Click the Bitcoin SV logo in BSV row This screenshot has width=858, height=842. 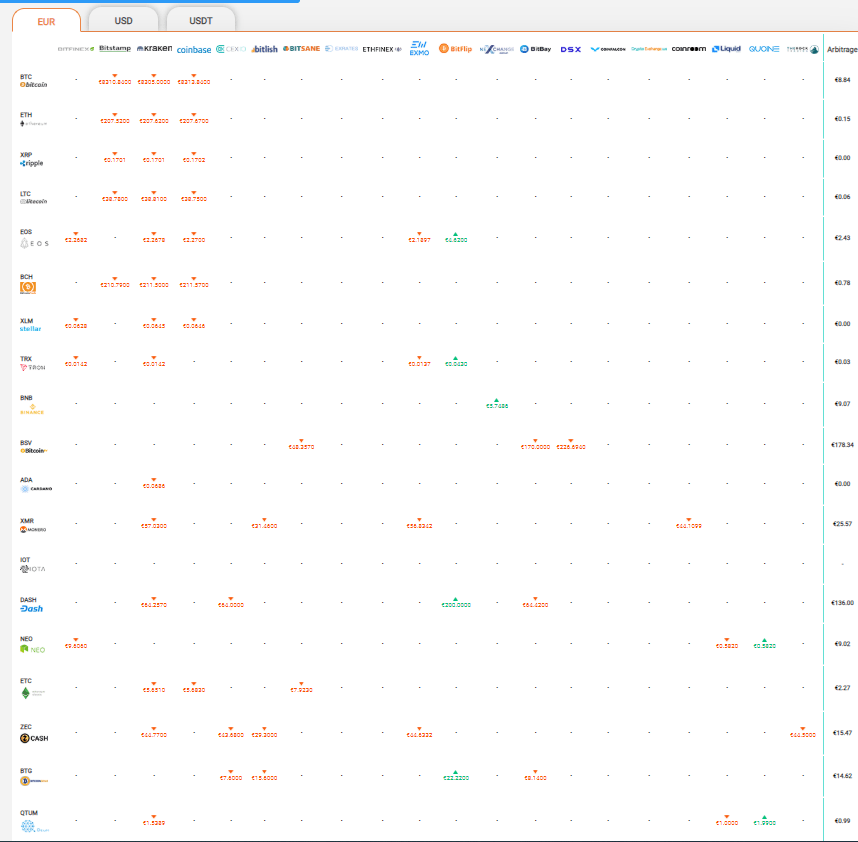pos(34,451)
